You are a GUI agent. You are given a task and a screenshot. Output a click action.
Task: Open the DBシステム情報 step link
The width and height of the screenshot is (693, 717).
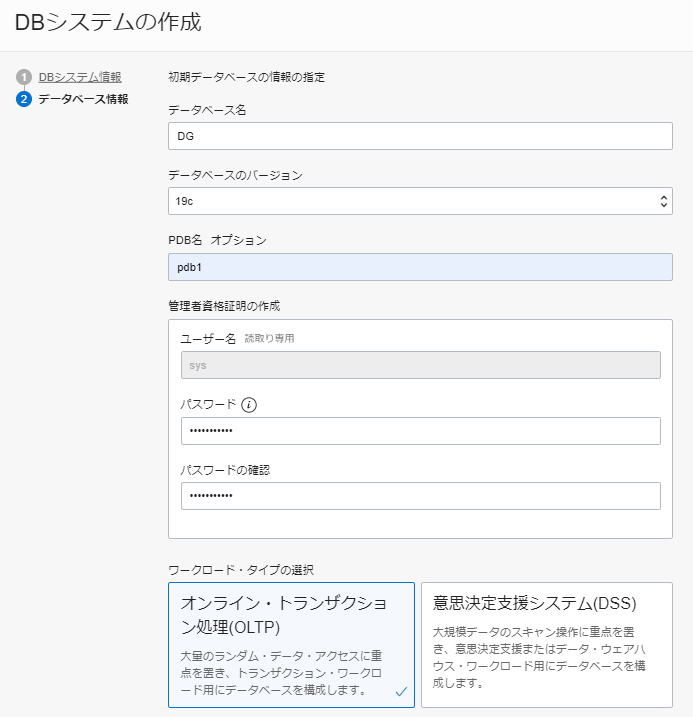(x=80, y=77)
